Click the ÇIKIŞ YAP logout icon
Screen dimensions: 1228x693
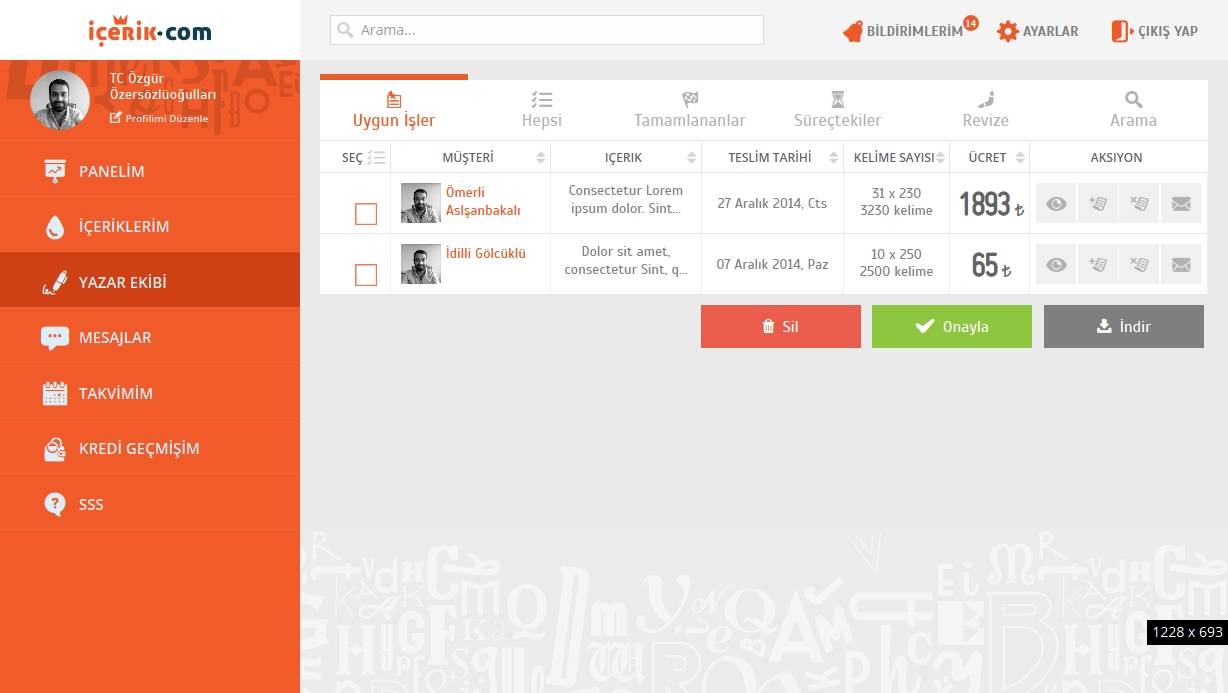click(x=1119, y=31)
